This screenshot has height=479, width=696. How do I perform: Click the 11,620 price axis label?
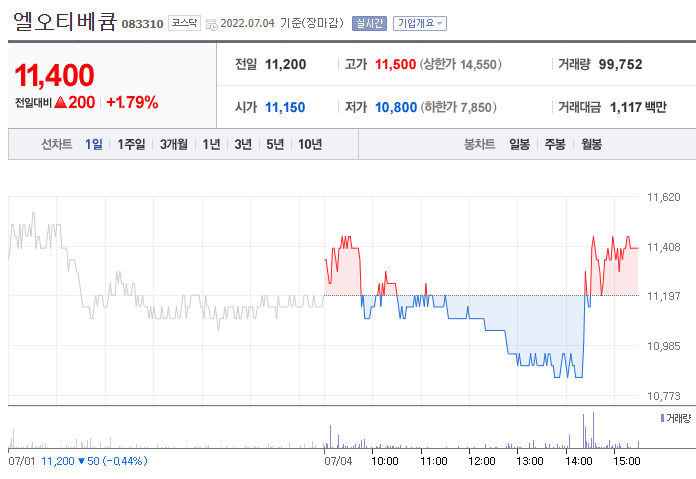point(664,197)
